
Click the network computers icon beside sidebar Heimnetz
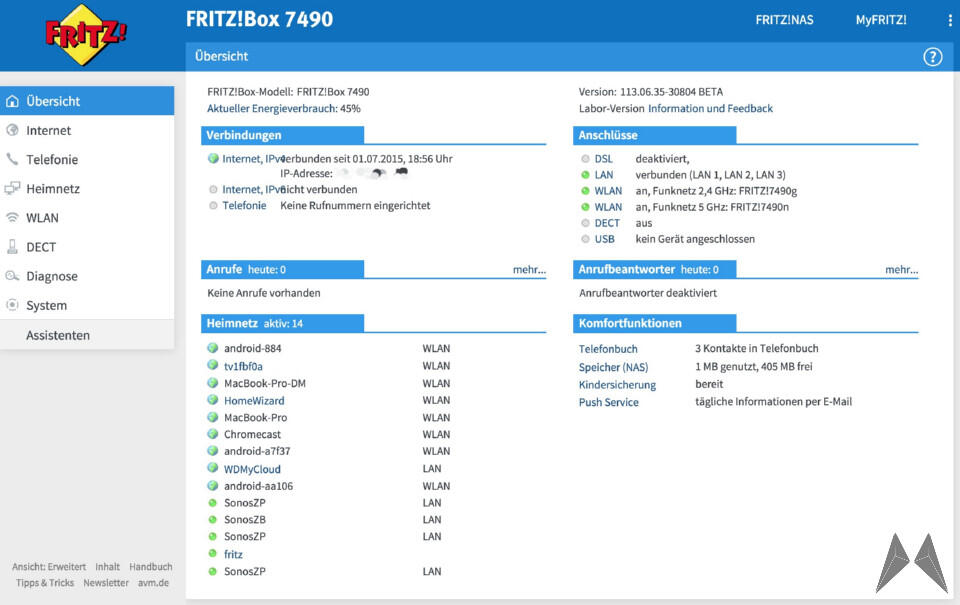click(x=12, y=188)
